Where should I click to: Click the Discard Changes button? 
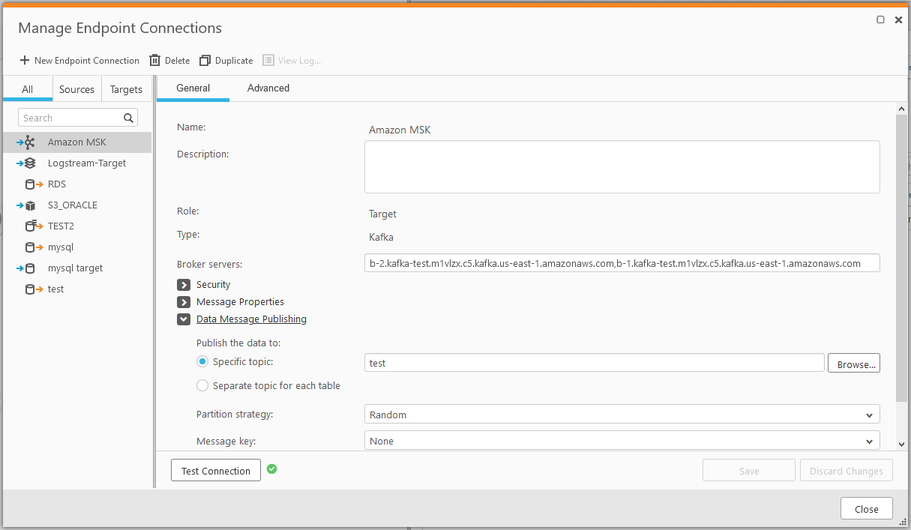[846, 470]
